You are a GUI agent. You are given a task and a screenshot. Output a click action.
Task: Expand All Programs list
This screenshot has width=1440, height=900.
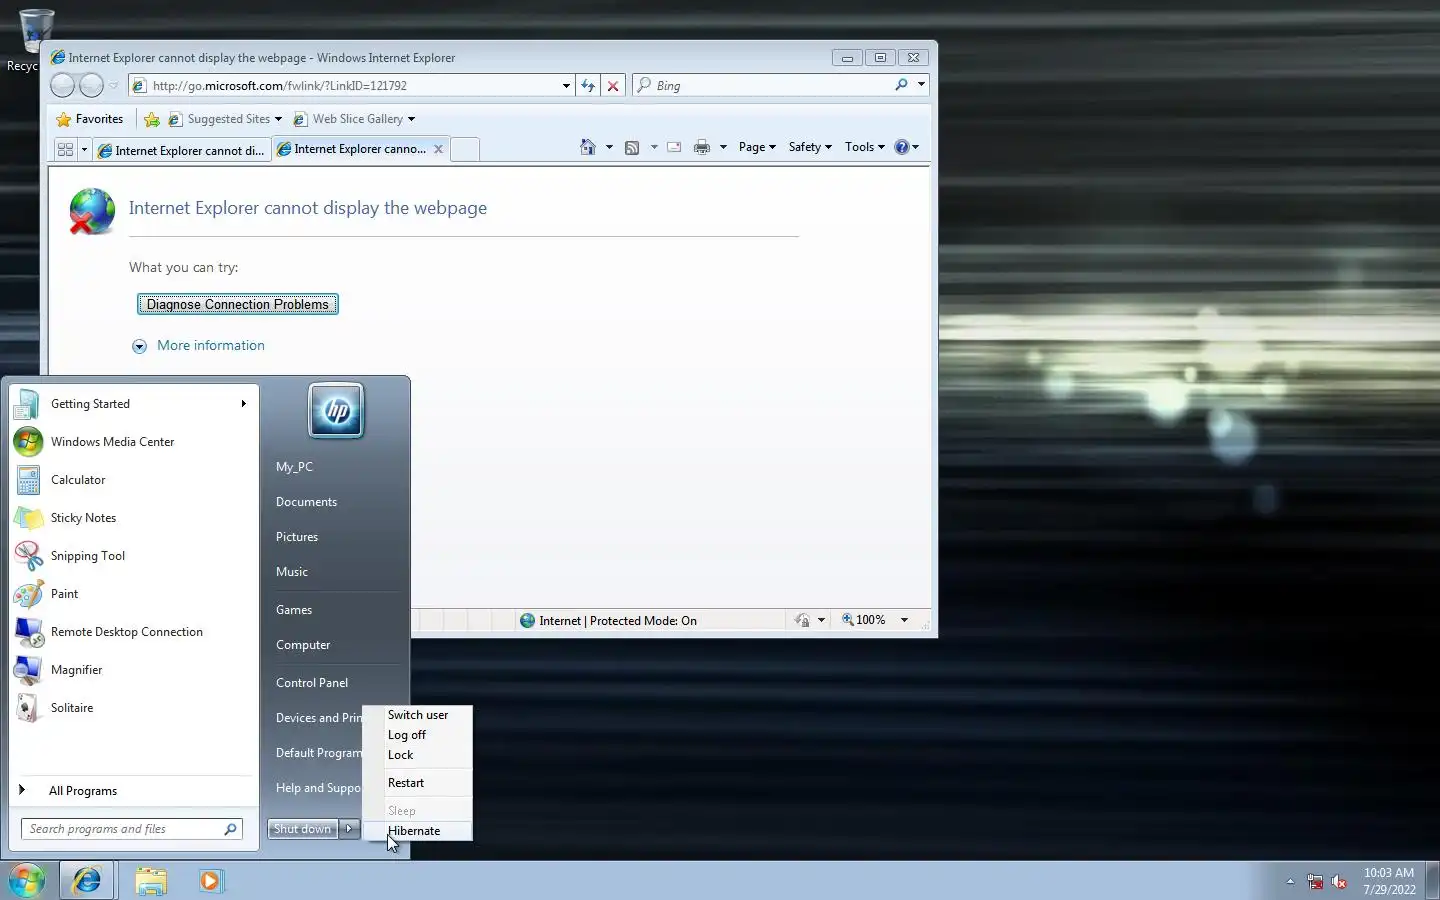click(134, 791)
